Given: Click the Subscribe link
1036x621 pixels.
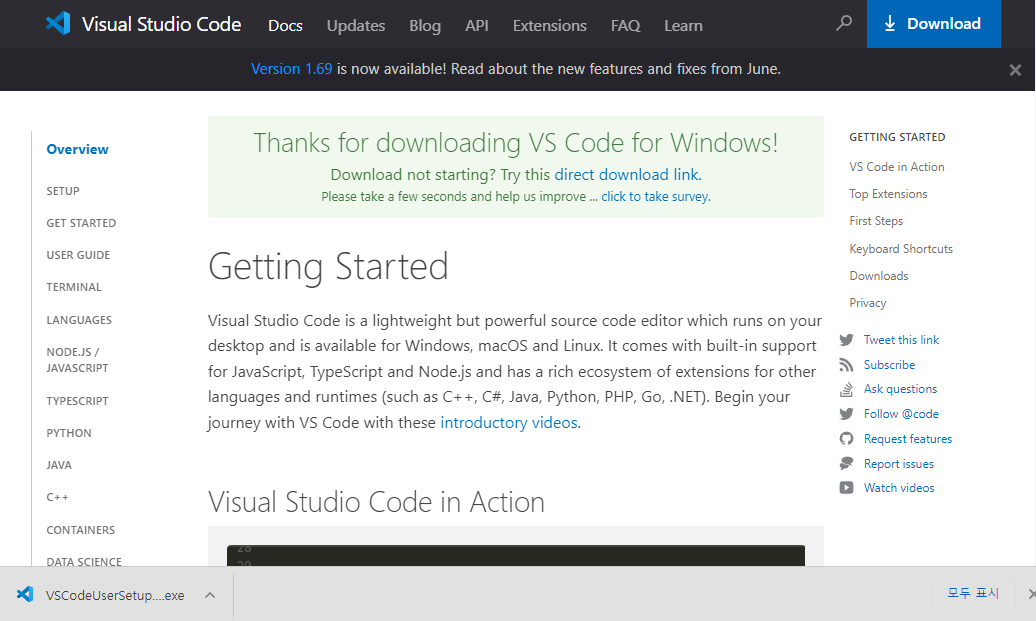Looking at the screenshot, I should 889,365.
